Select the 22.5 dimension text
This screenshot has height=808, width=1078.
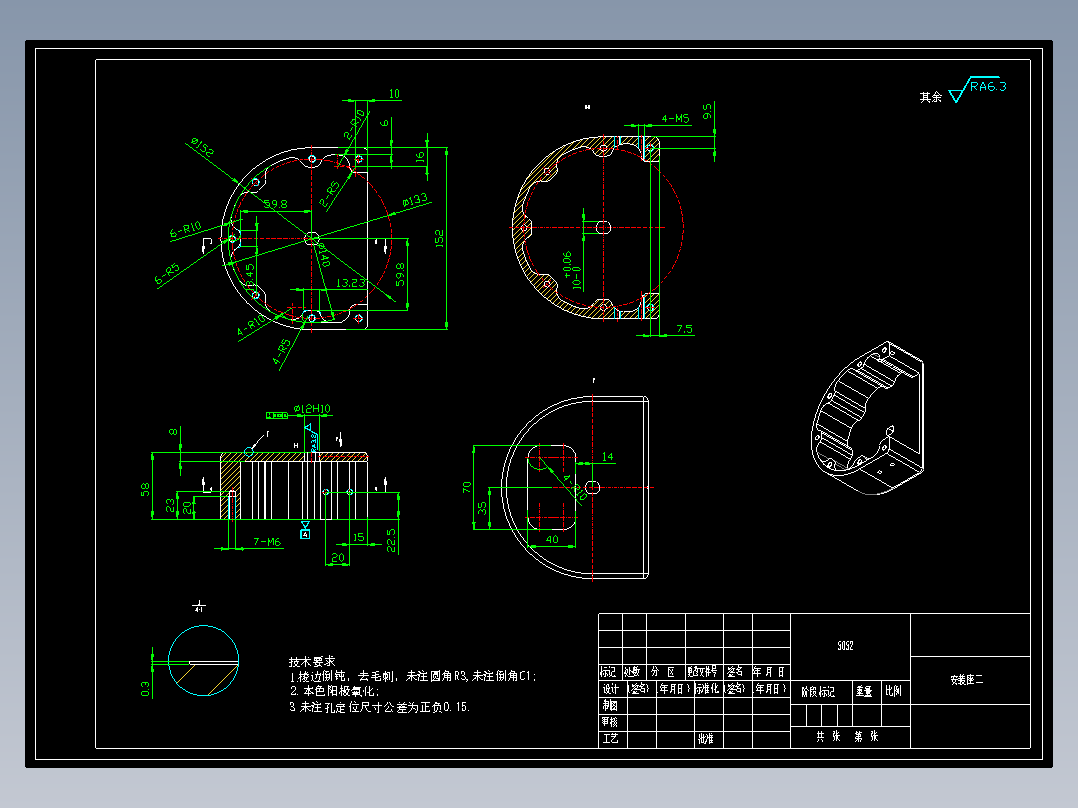click(x=391, y=541)
